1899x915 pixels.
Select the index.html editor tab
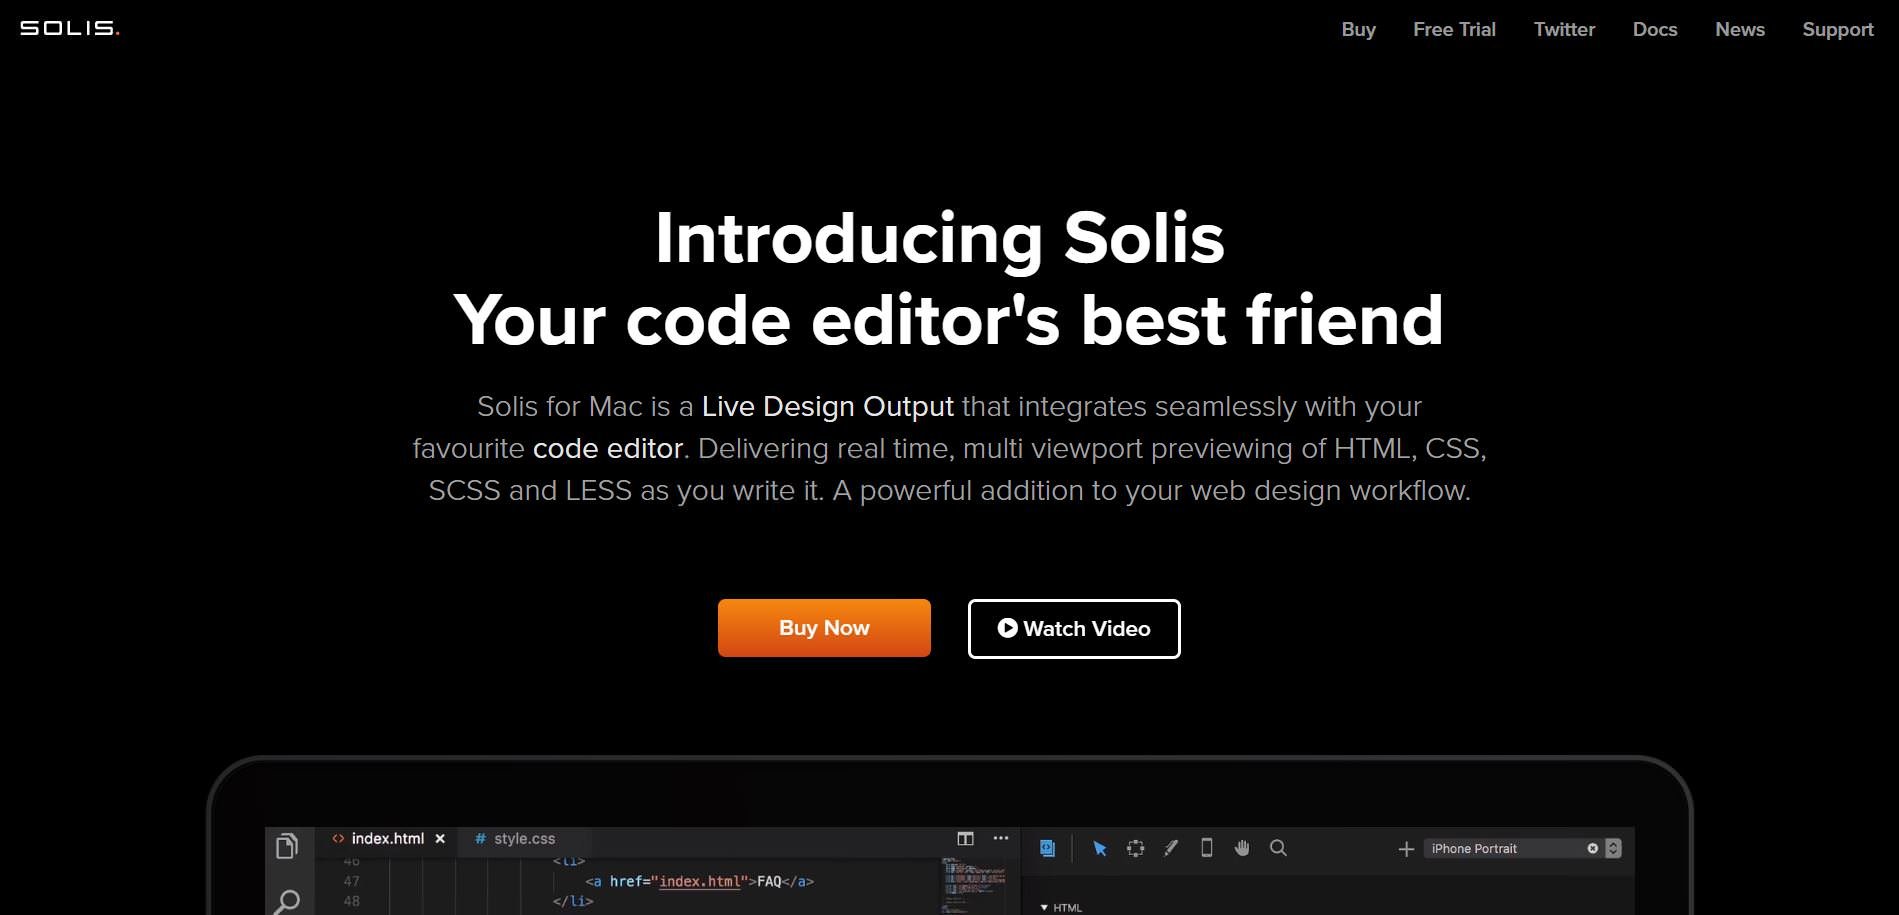388,839
